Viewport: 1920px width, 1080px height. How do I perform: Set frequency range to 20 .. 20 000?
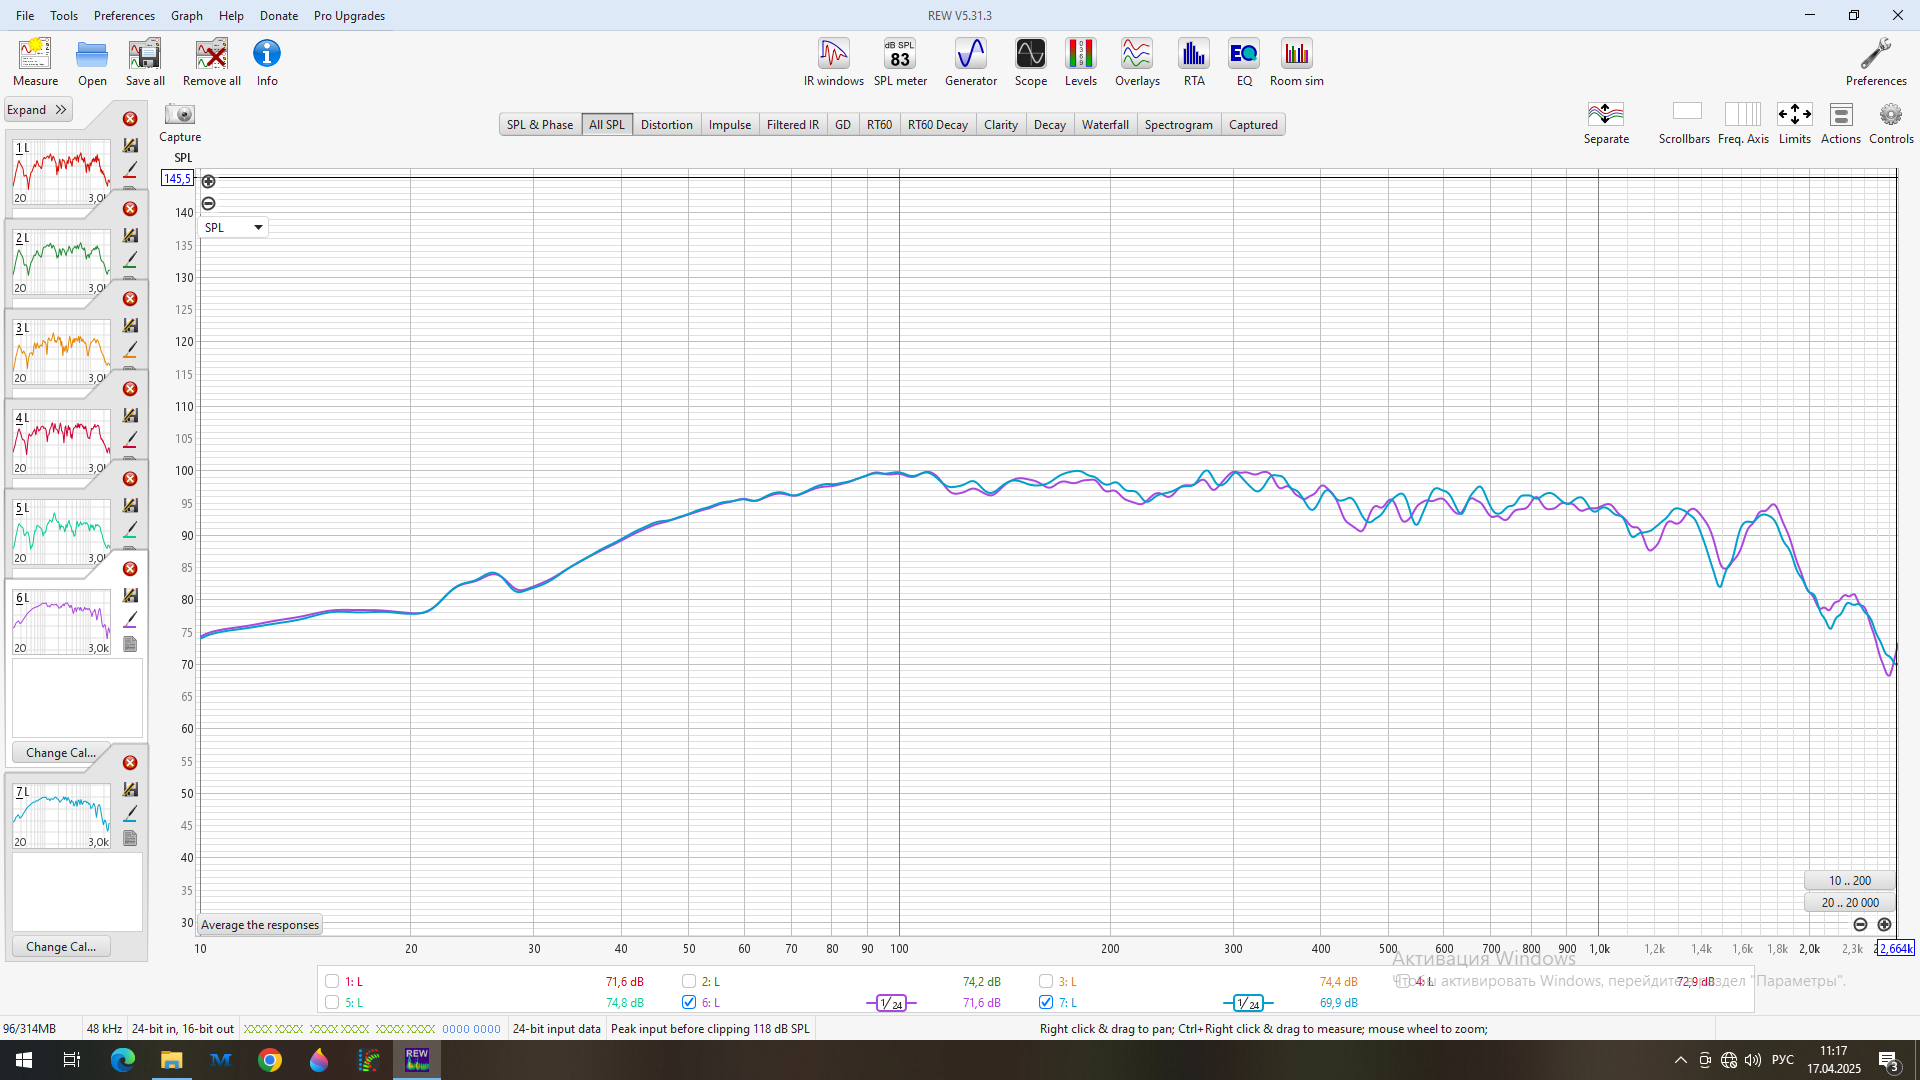(x=1849, y=902)
